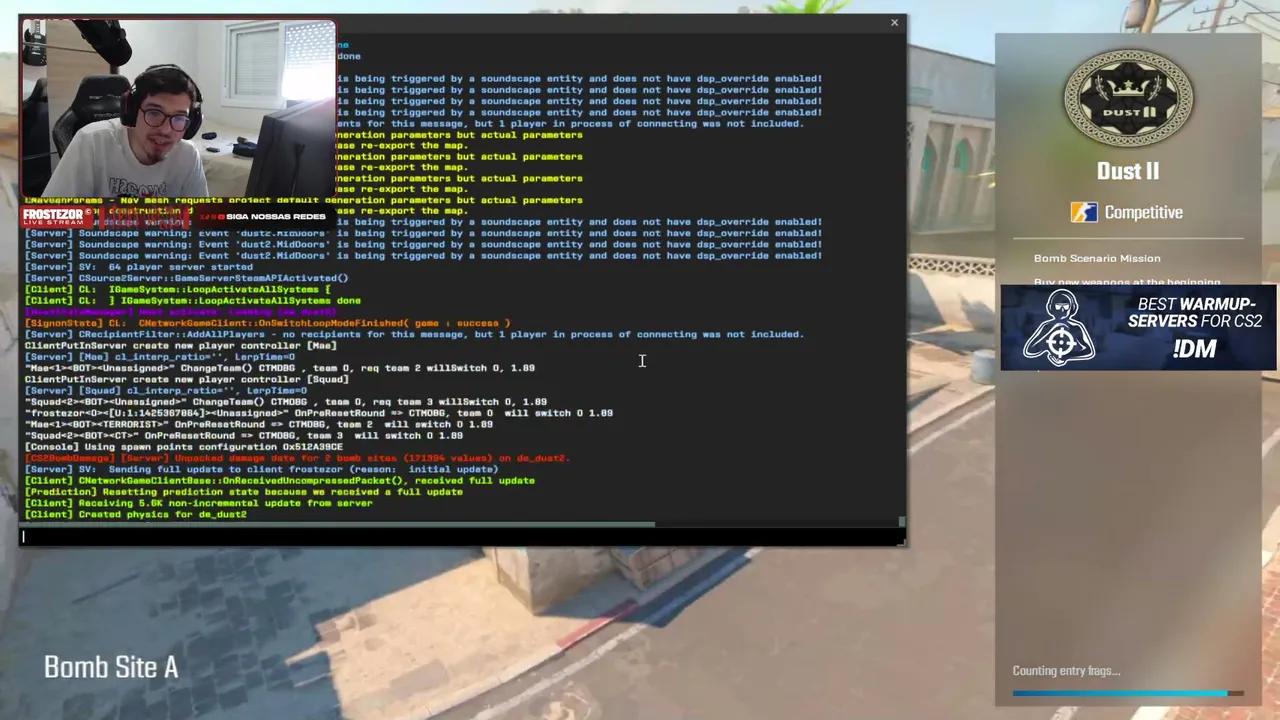Click the crosshair figure in warmup banner
1280x720 pixels.
1062,328
